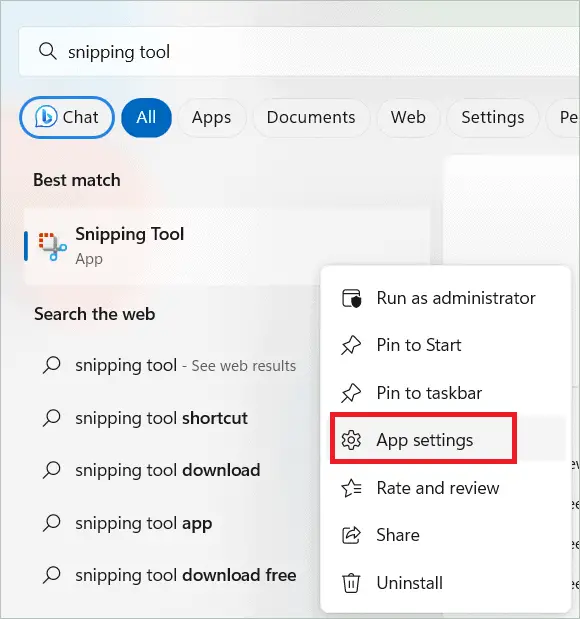Click the magnifier icon in search box
The width and height of the screenshot is (580, 619).
[x=47, y=51]
